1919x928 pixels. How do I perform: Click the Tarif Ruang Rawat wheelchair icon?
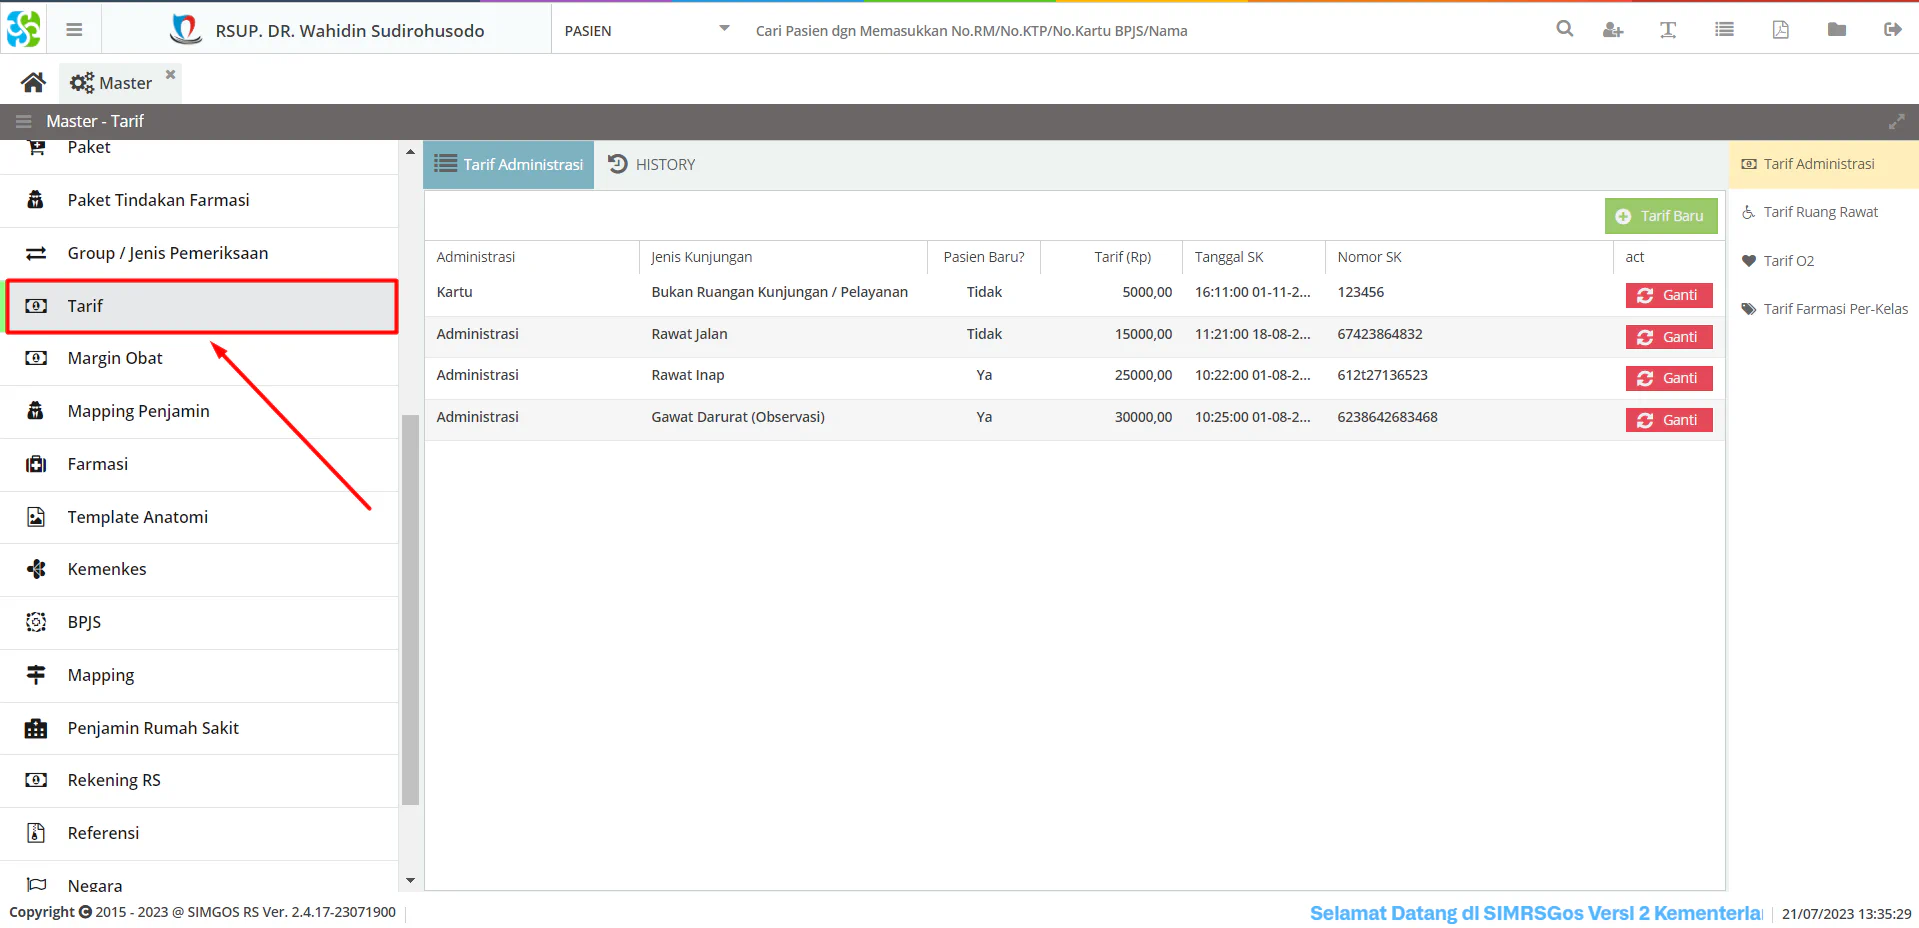[x=1749, y=212]
